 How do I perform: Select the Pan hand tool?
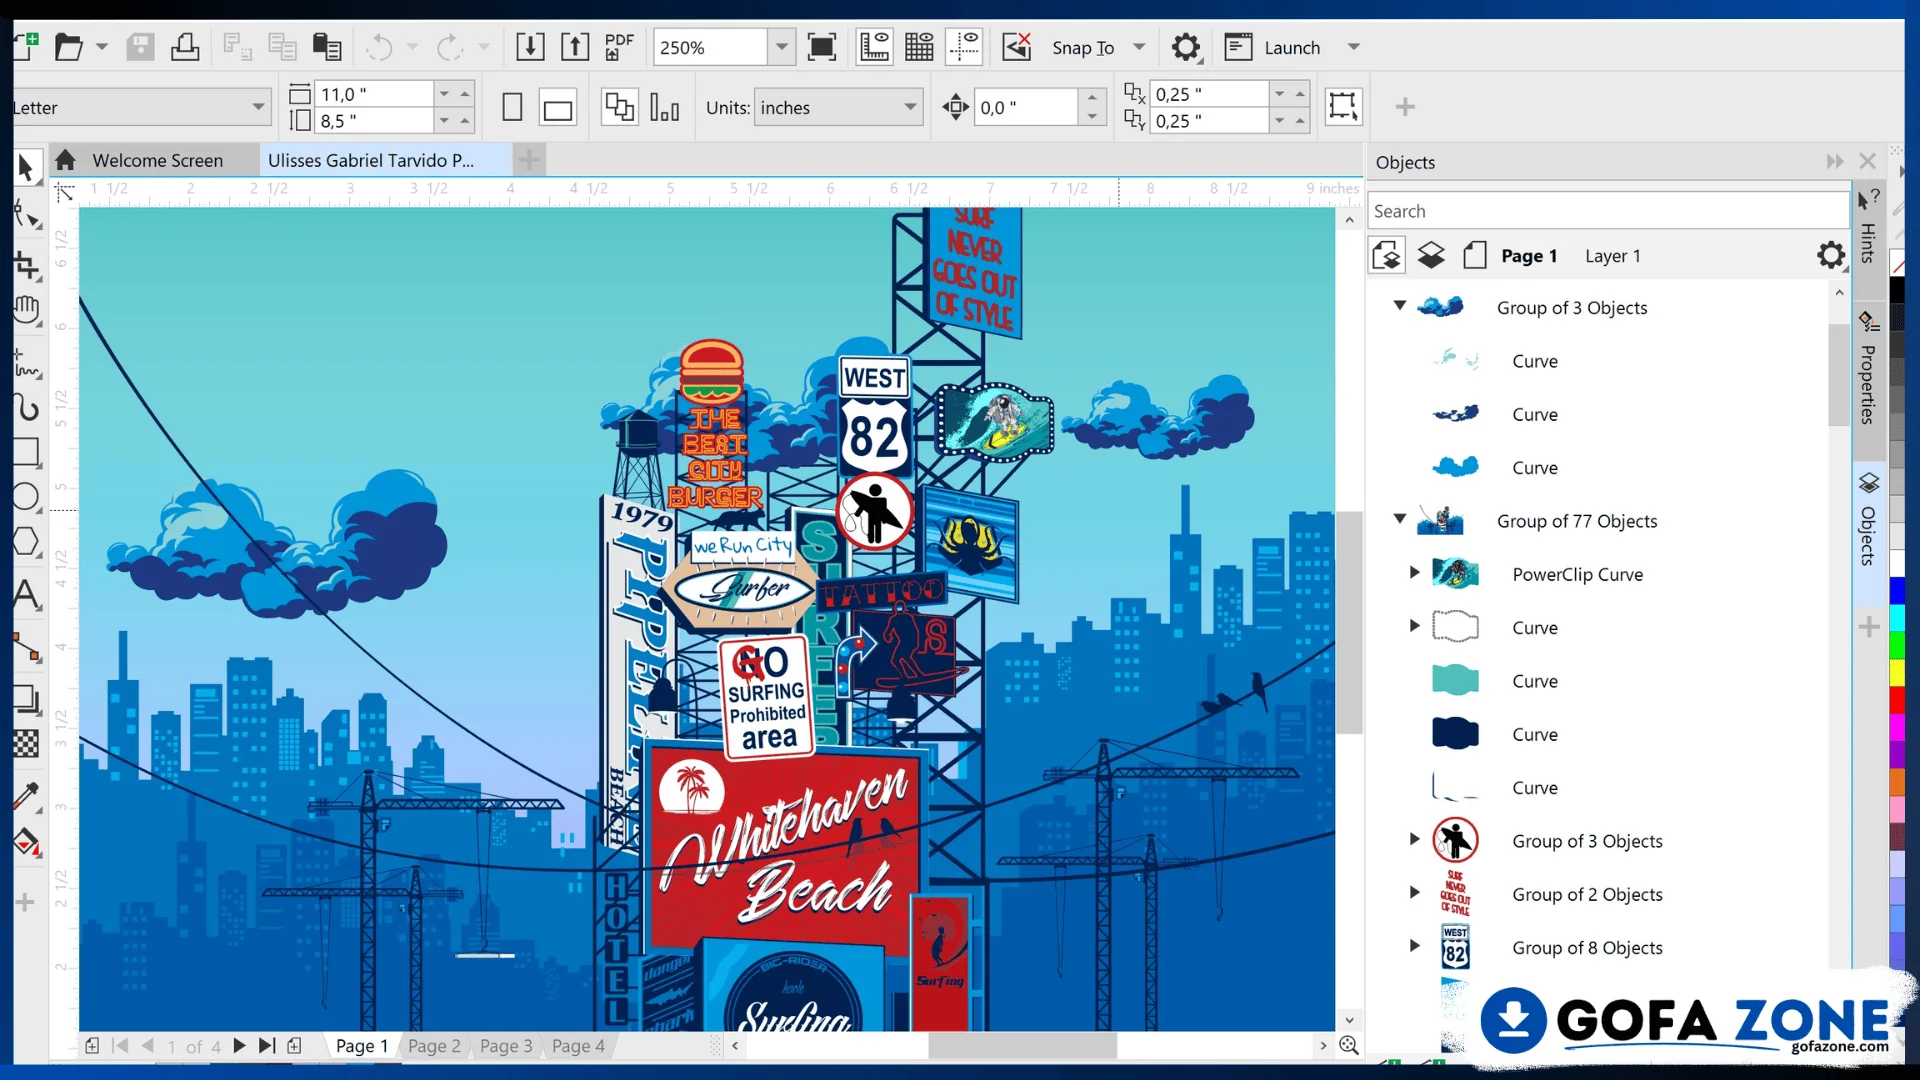tap(27, 311)
